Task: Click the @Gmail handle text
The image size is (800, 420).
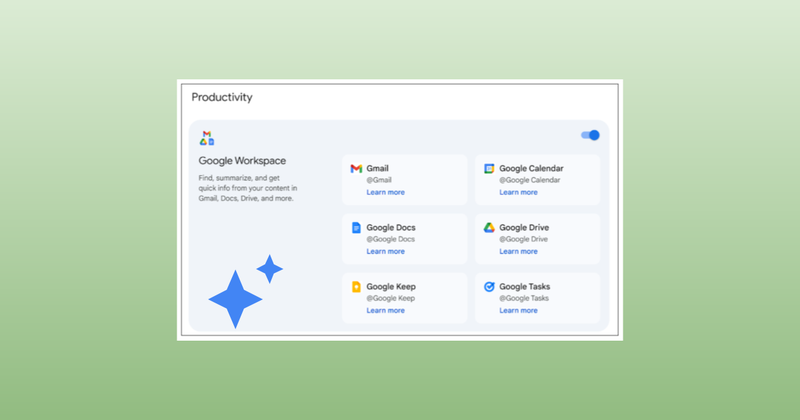Action: point(379,180)
